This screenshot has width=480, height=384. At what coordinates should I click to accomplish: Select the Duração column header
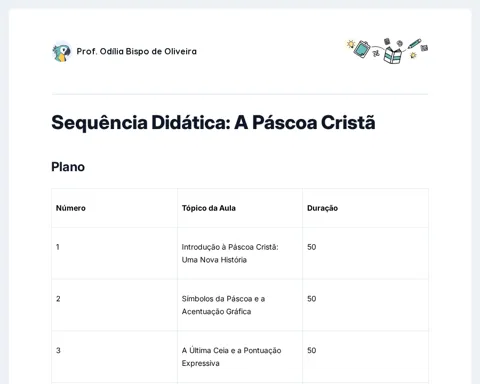point(322,208)
